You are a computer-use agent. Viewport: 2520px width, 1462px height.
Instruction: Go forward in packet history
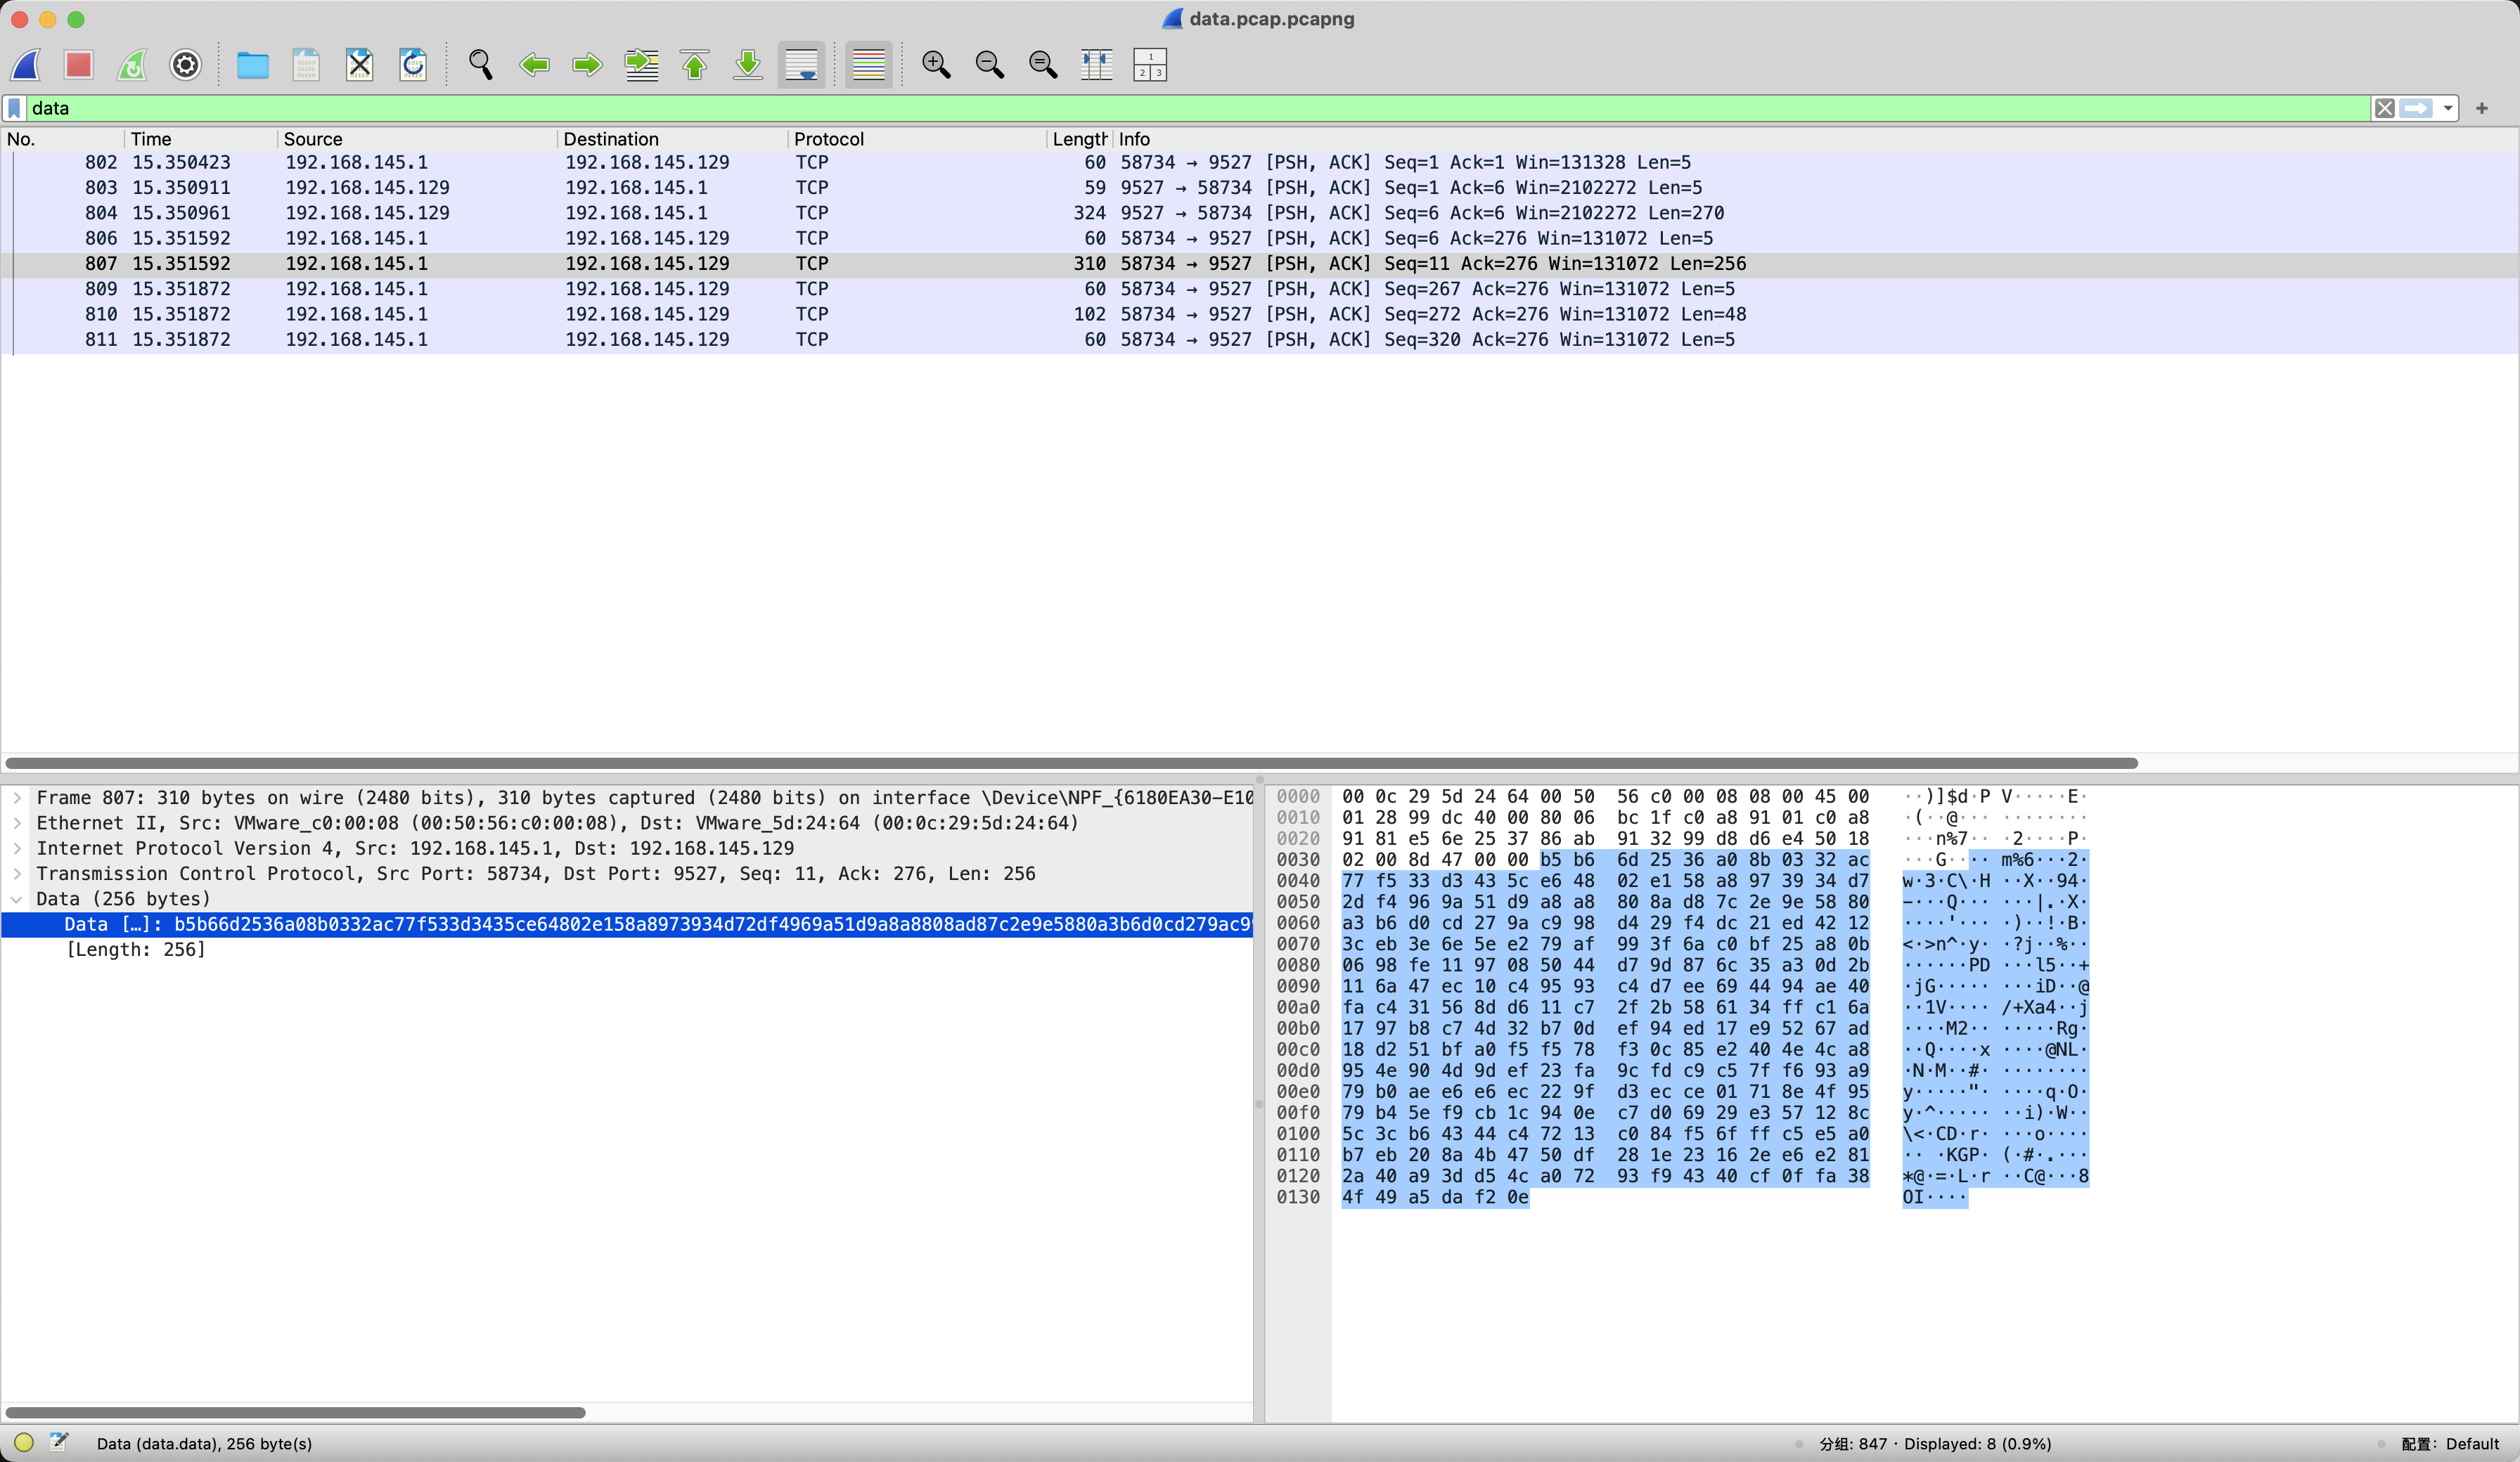click(587, 65)
